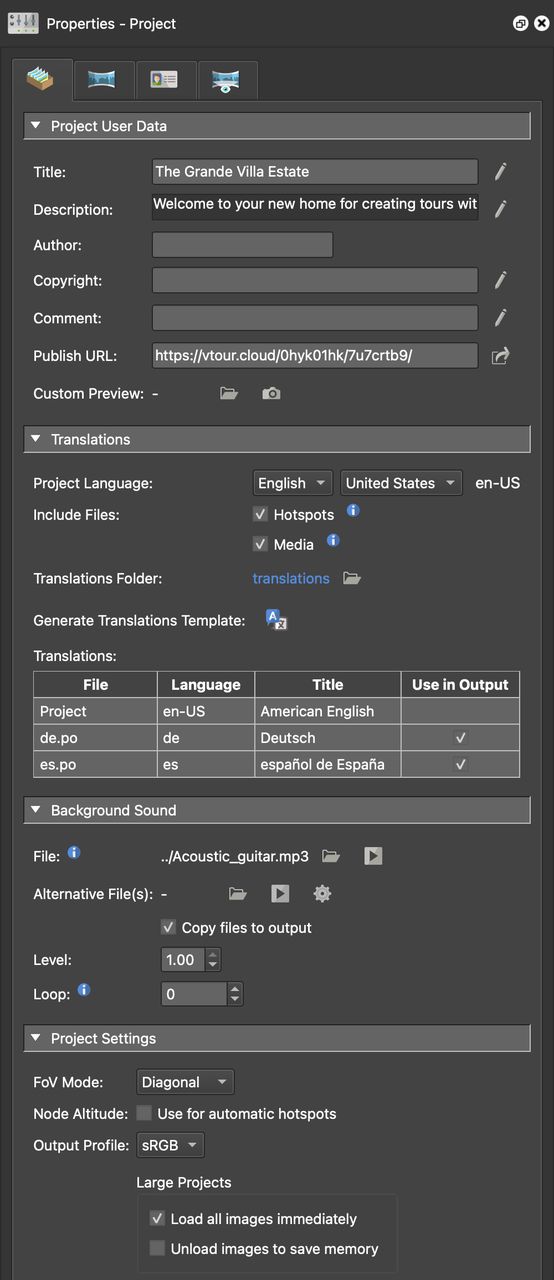Viewport: 554px width, 1280px height.
Task: Click the Comment pencil icon
Action: (x=500, y=318)
